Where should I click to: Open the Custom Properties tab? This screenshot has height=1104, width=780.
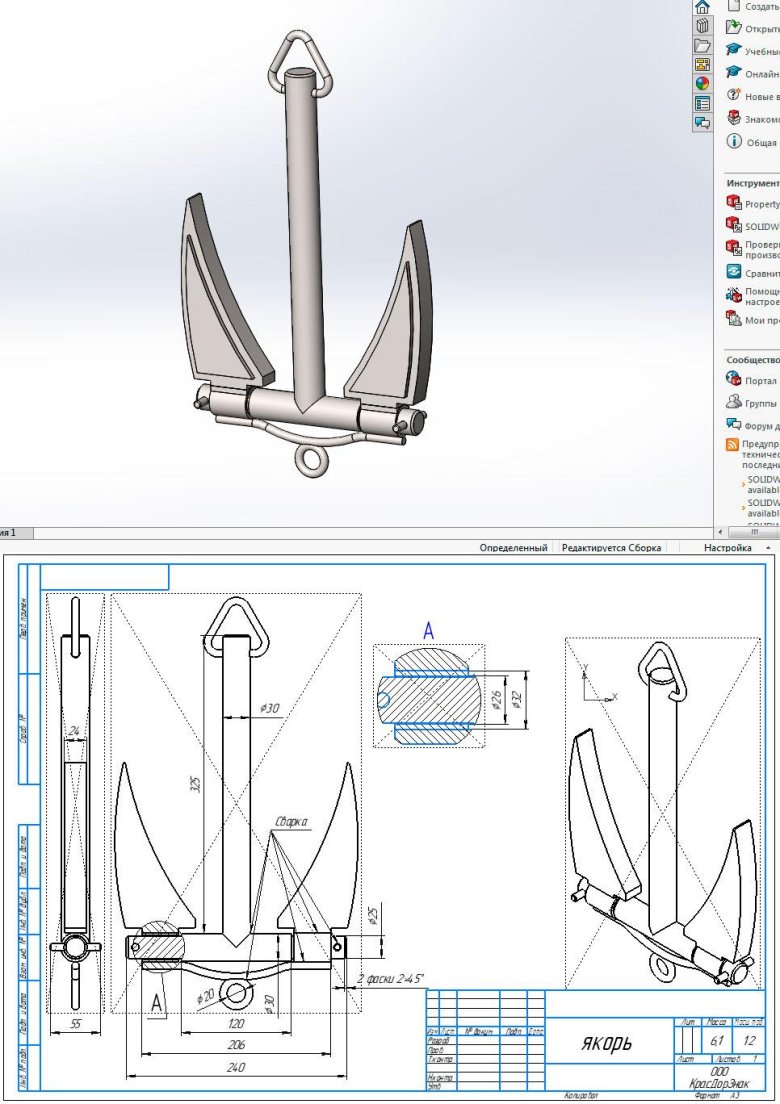point(702,103)
